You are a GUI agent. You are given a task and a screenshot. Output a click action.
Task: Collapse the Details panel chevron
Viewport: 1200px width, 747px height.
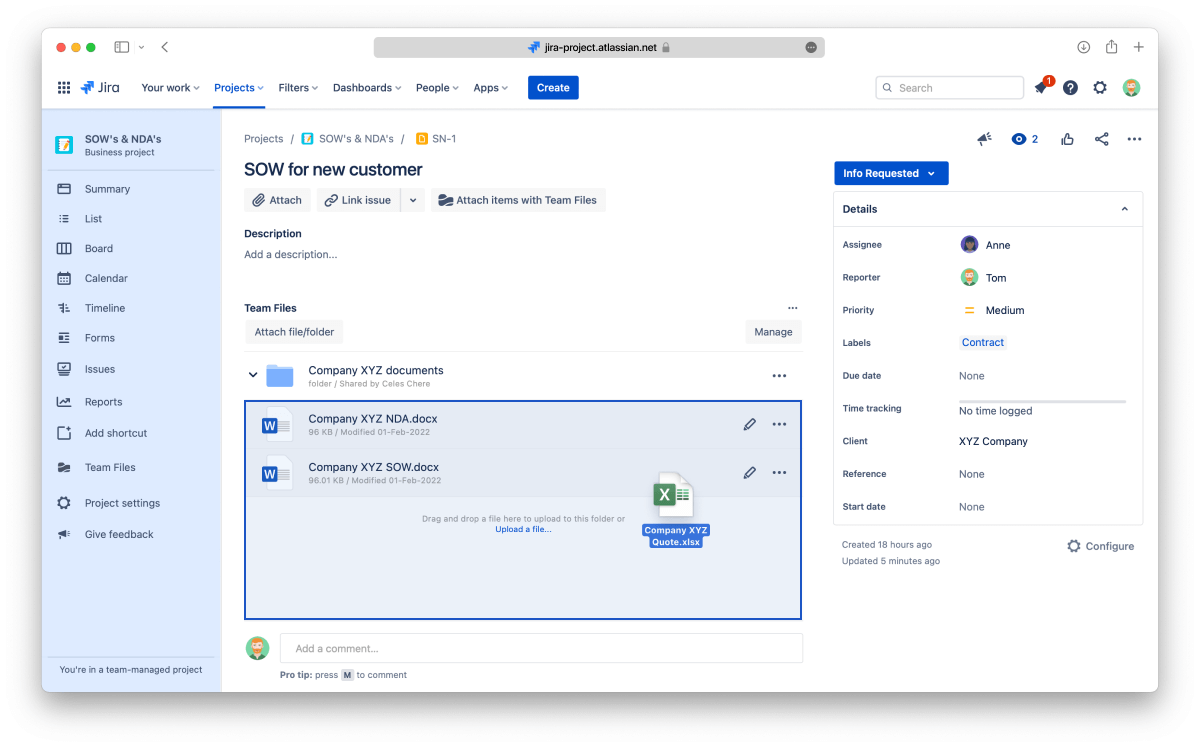coord(1125,209)
